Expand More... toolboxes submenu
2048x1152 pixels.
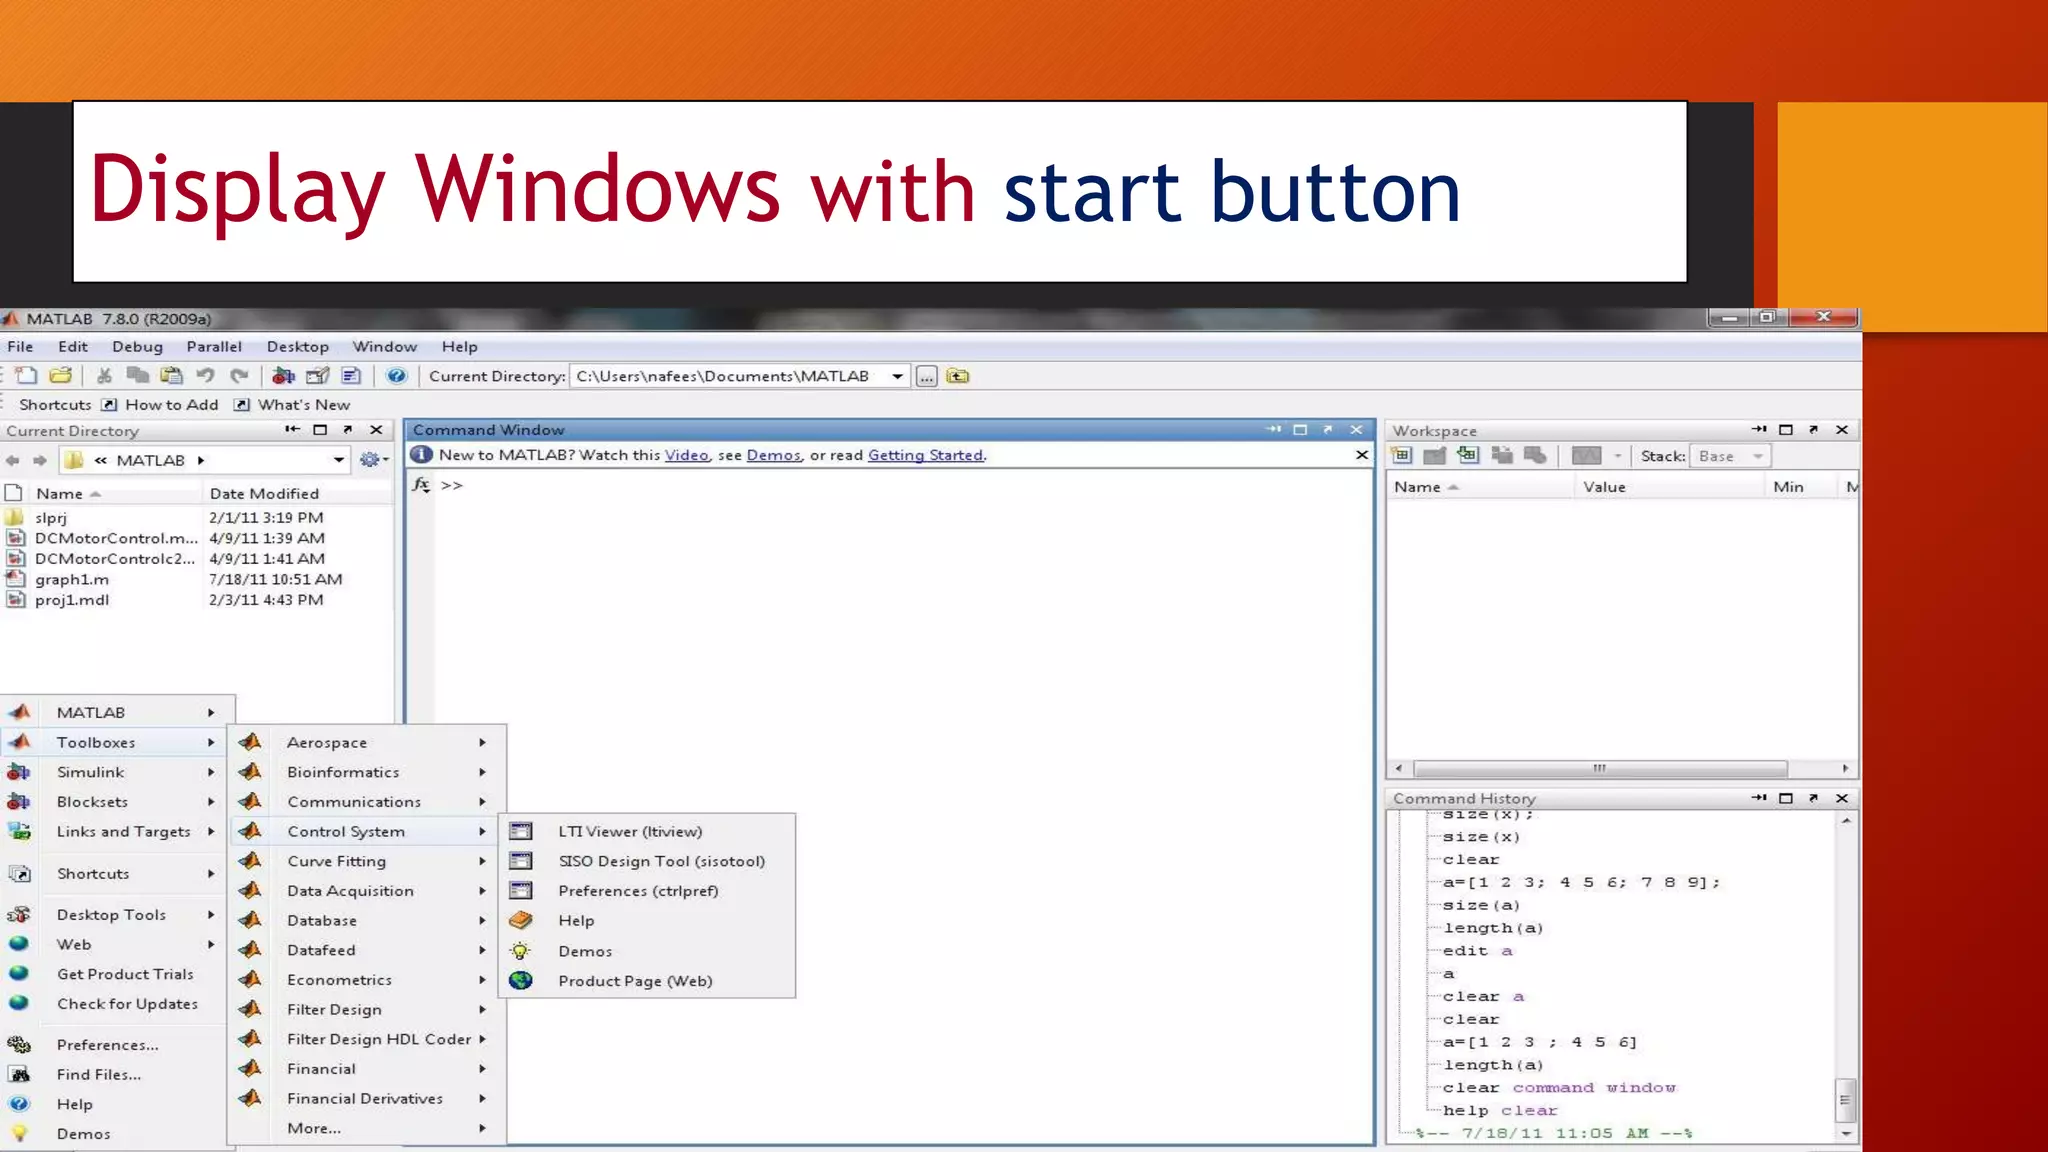click(x=367, y=1128)
